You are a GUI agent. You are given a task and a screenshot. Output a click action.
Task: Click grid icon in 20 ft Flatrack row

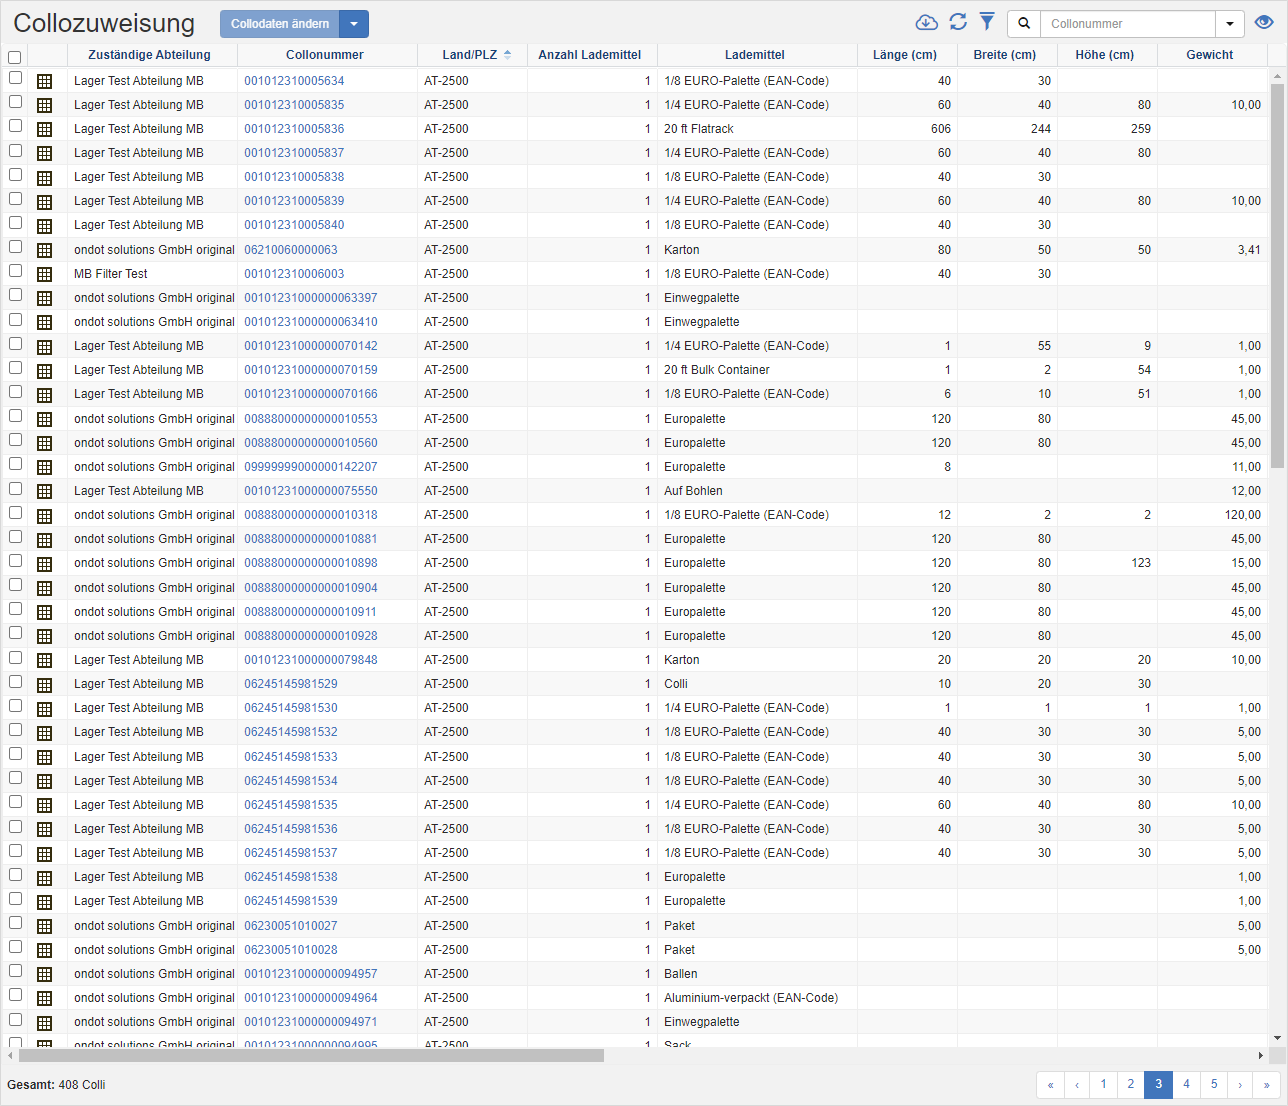coord(44,129)
